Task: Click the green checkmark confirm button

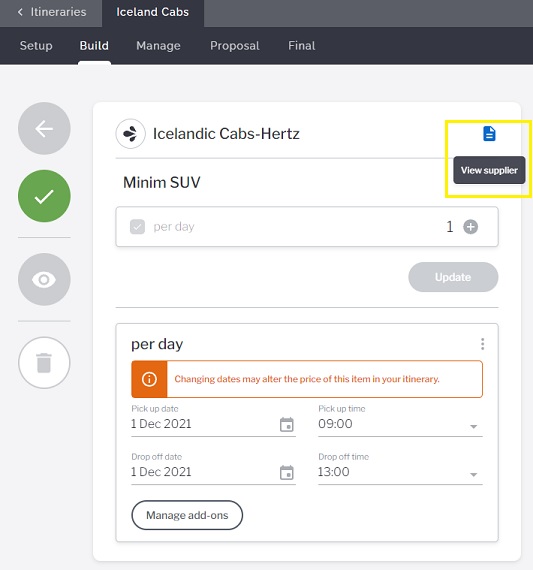Action: pos(44,196)
